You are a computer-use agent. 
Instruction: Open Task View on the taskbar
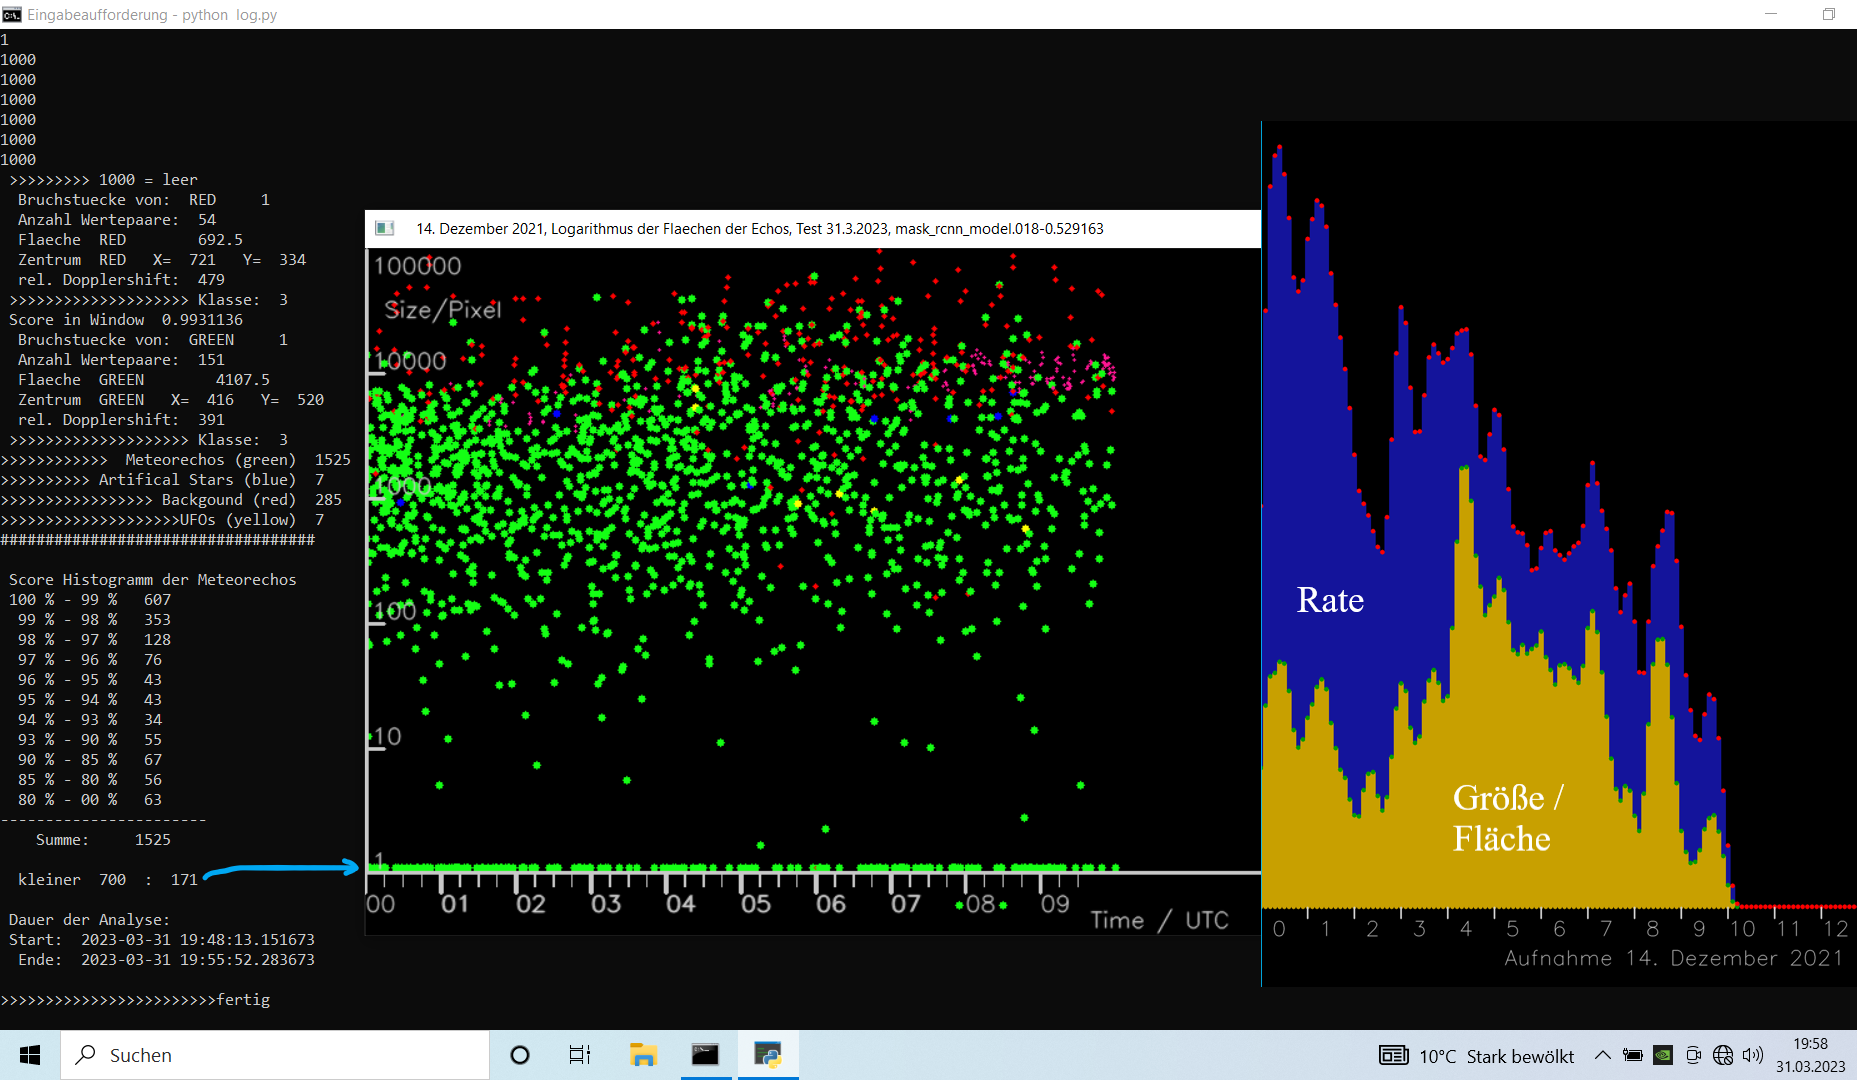(x=580, y=1055)
